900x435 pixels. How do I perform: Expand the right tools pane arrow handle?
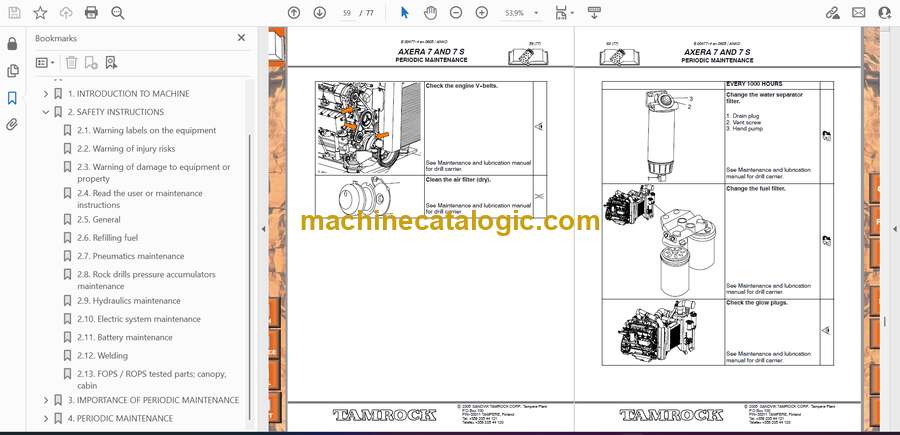click(x=894, y=228)
